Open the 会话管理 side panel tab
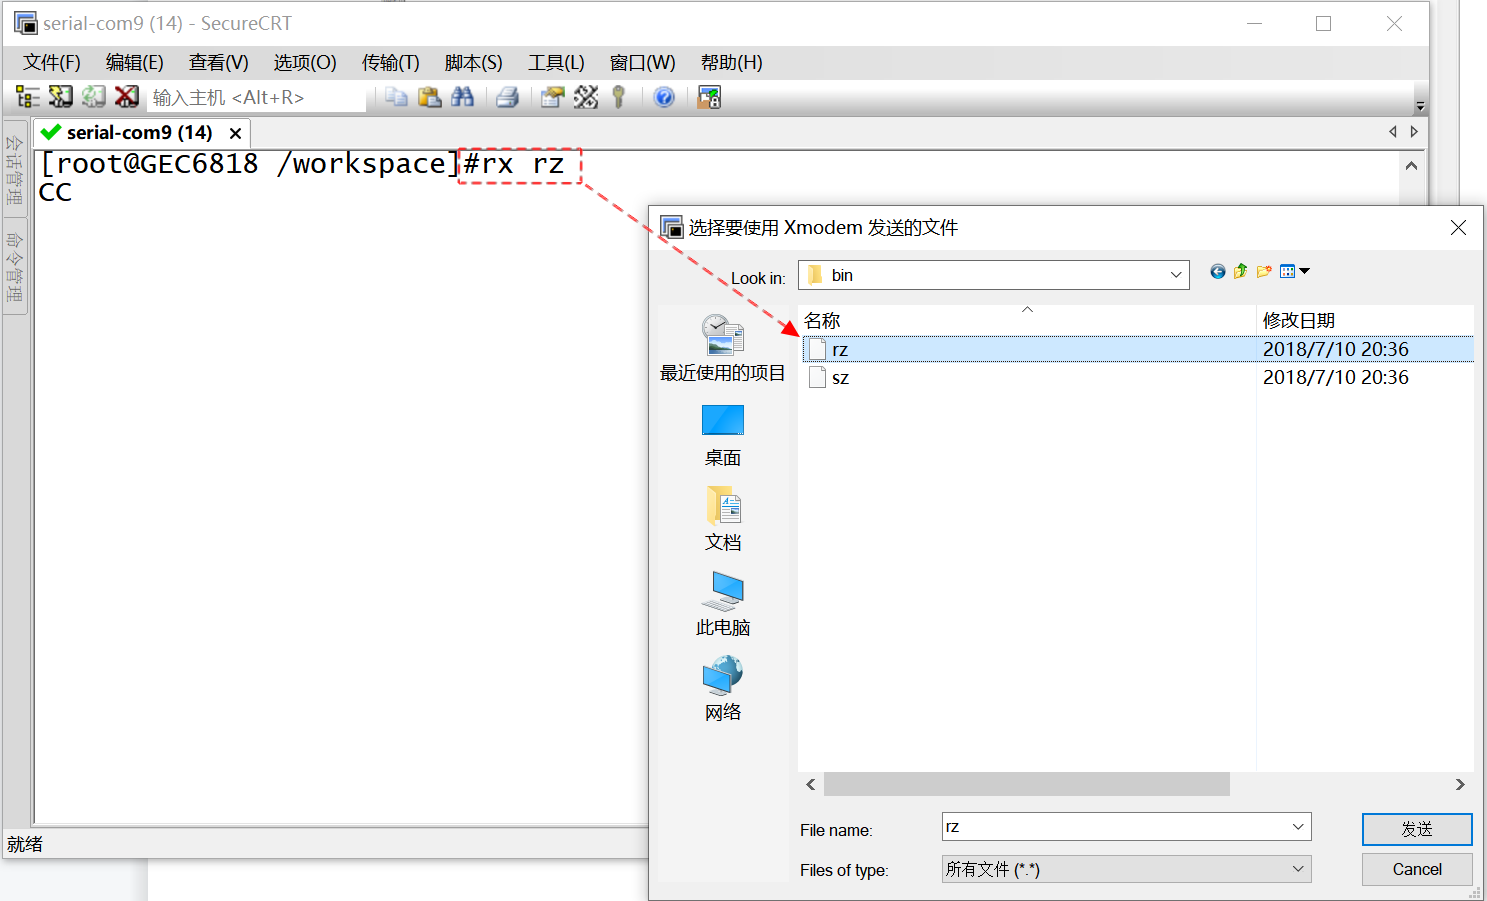 pos(15,169)
